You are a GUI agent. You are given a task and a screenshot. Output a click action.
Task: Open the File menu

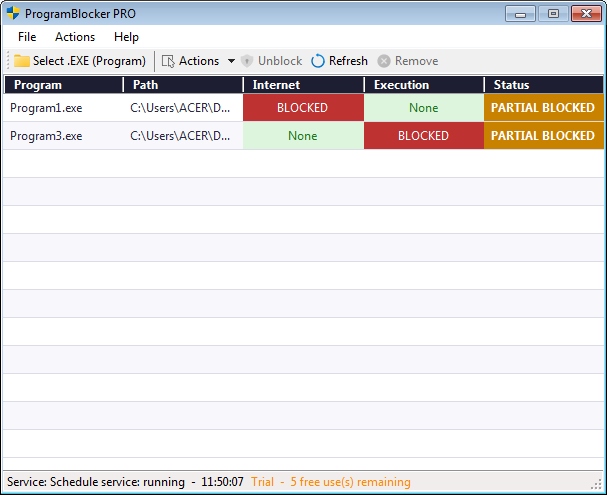[27, 37]
